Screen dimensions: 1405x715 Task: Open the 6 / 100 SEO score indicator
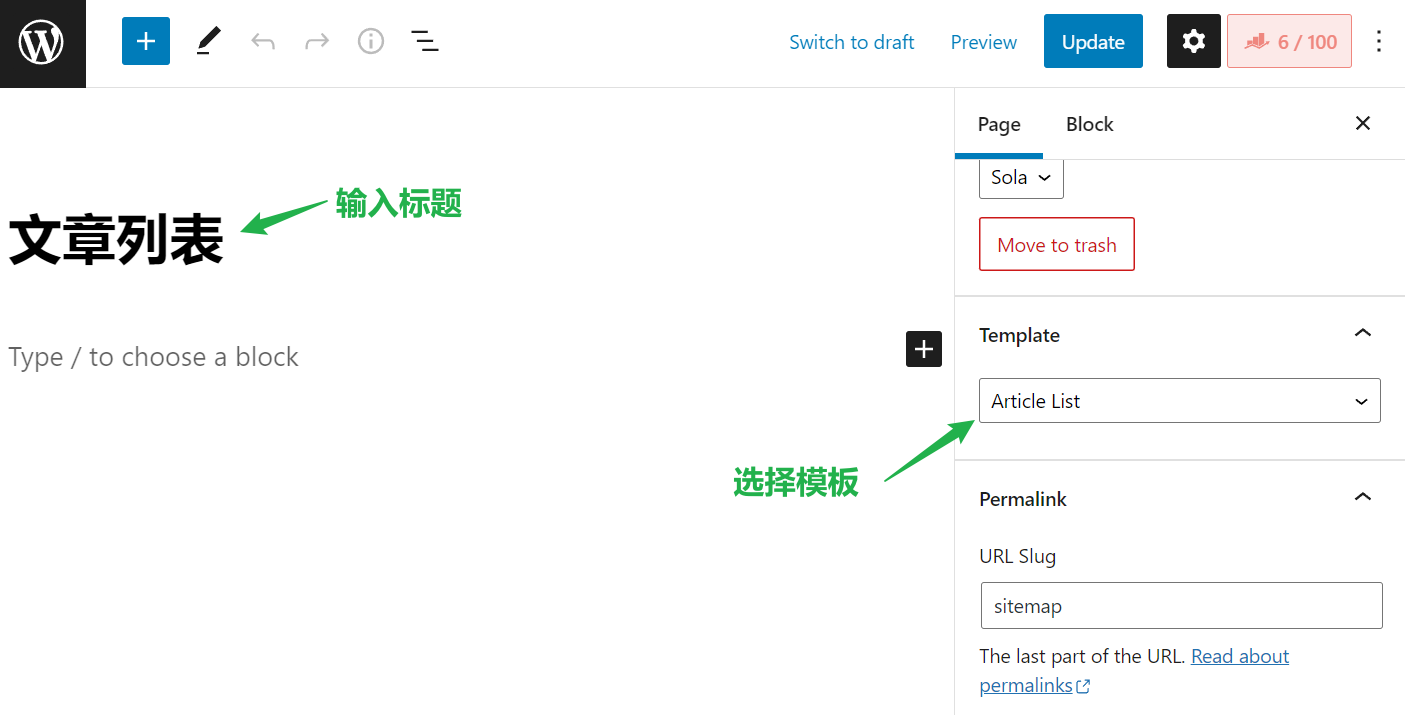(x=1289, y=41)
